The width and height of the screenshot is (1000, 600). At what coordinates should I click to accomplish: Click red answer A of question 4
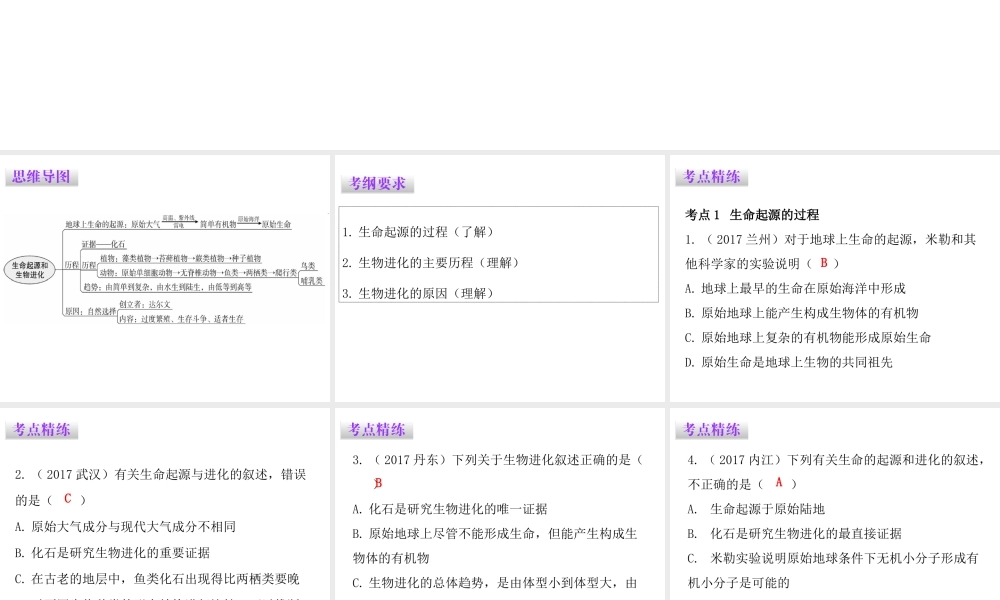[779, 483]
